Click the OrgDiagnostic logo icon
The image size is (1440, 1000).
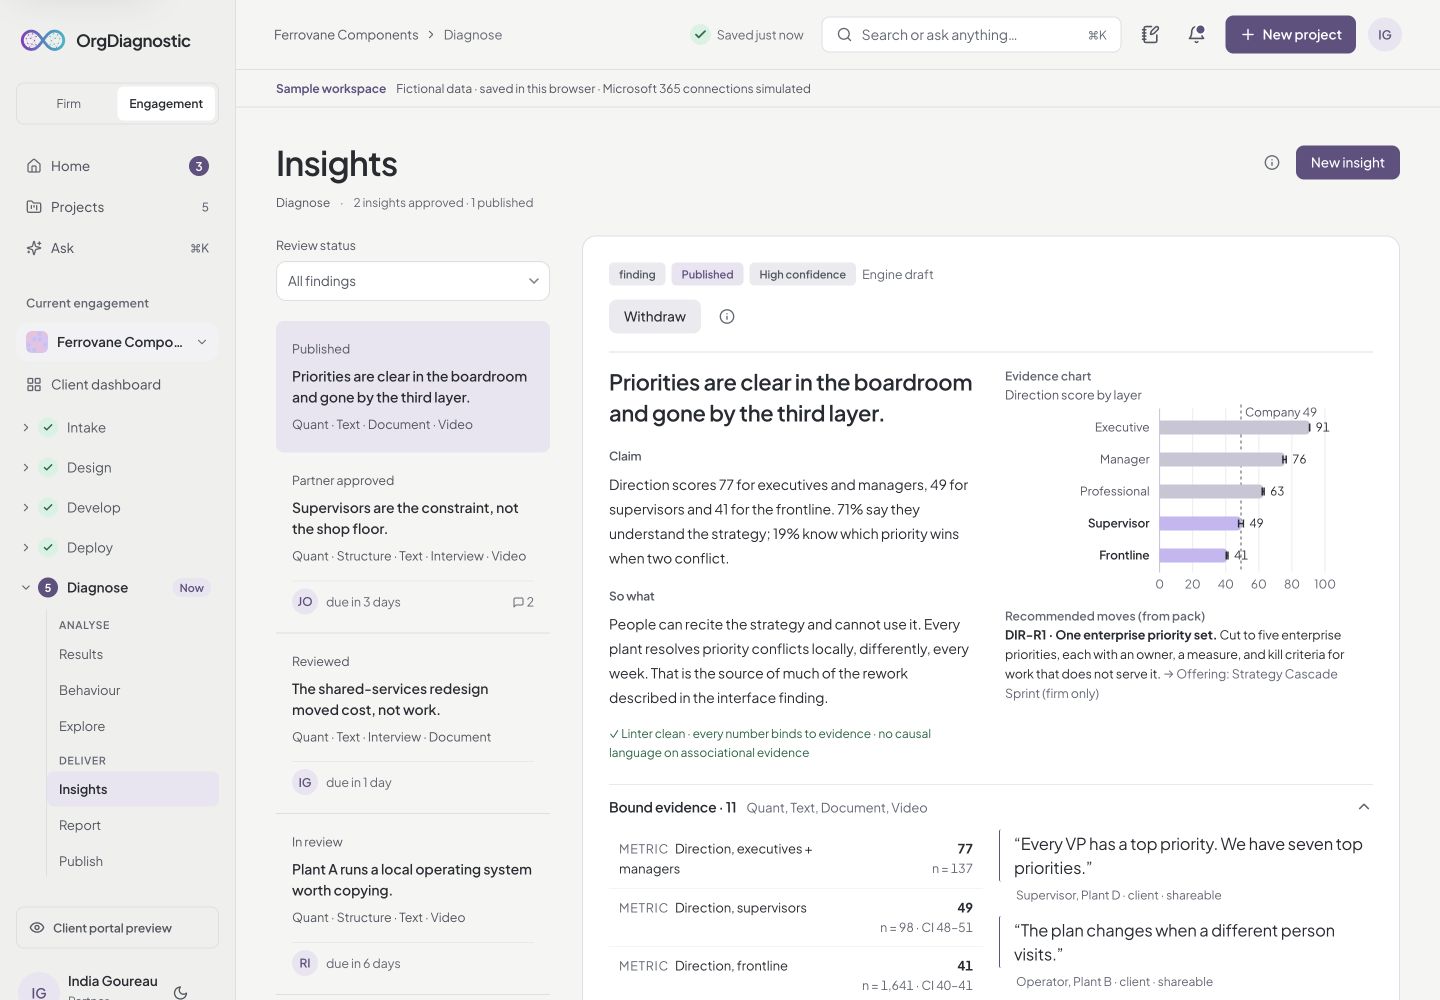click(43, 41)
